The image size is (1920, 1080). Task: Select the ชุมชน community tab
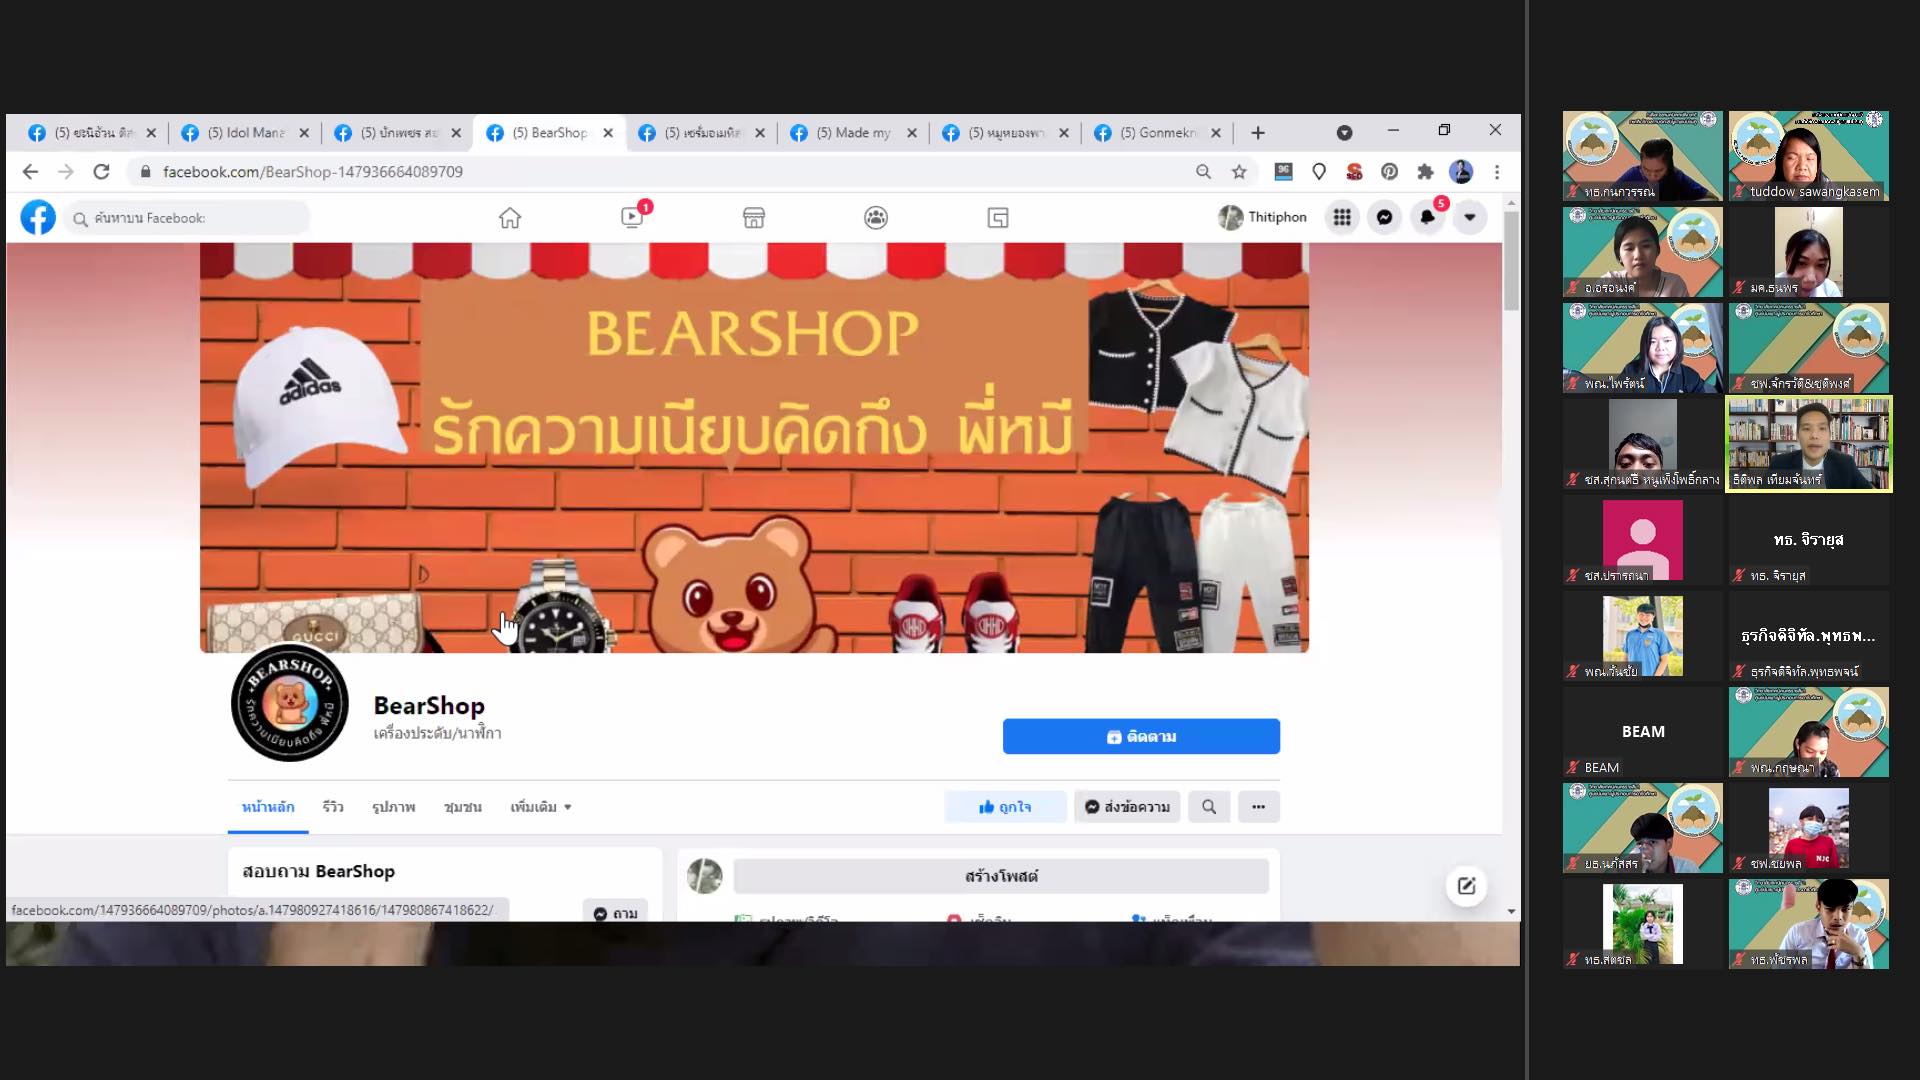(x=463, y=807)
